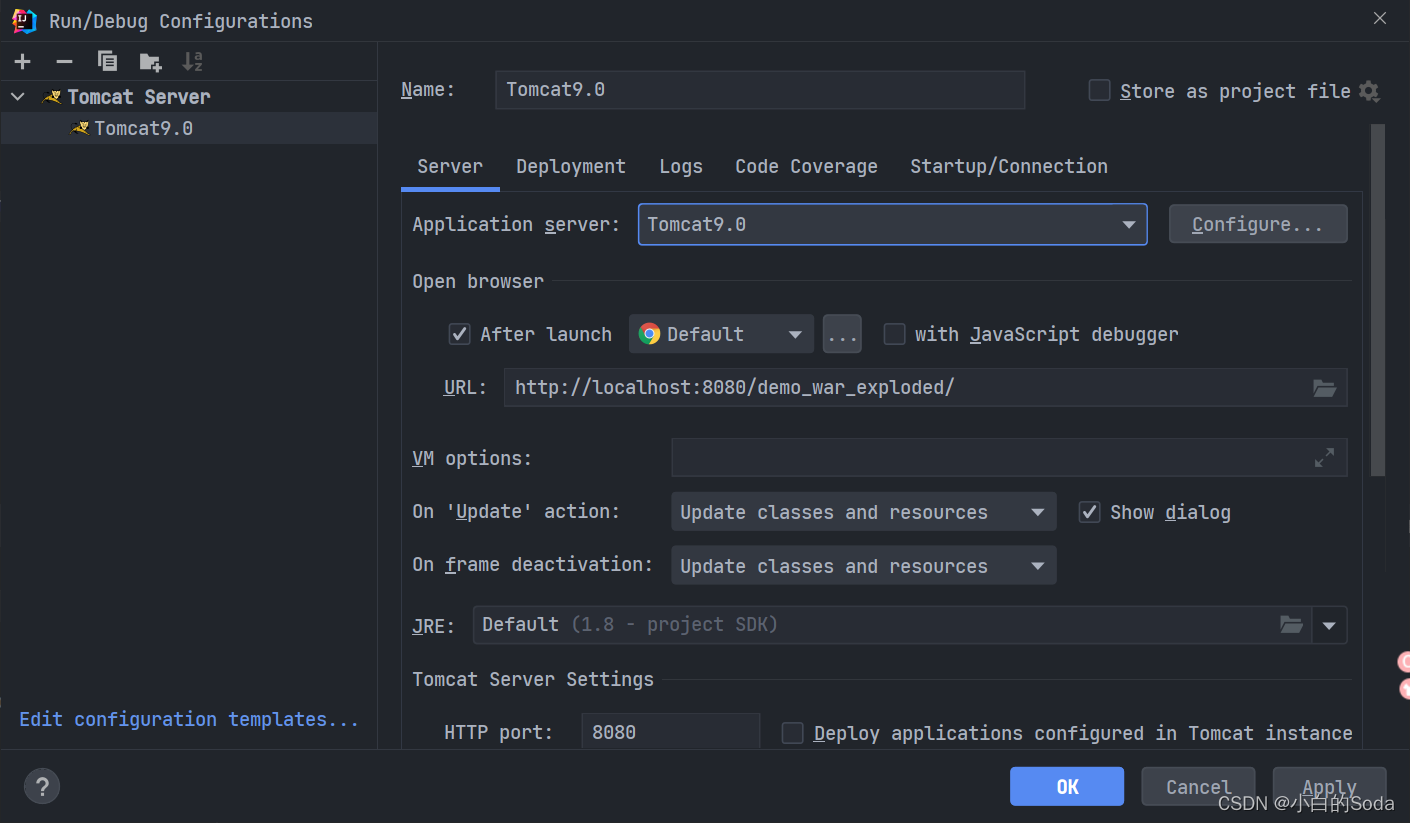The height and width of the screenshot is (823, 1410).
Task: Click the Configure... button
Action: tap(1257, 224)
